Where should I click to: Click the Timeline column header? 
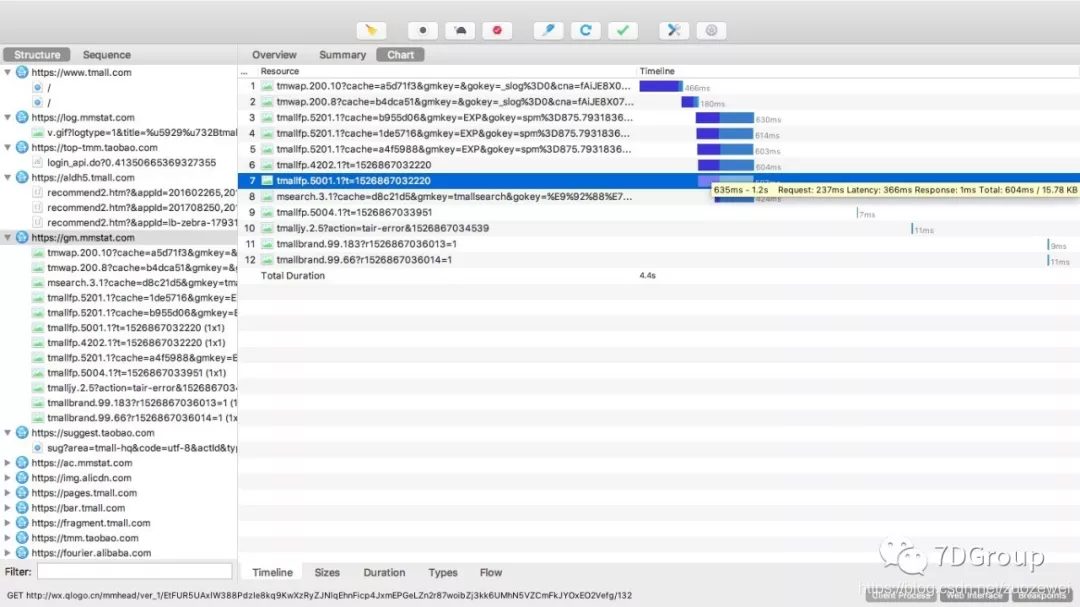tap(657, 71)
